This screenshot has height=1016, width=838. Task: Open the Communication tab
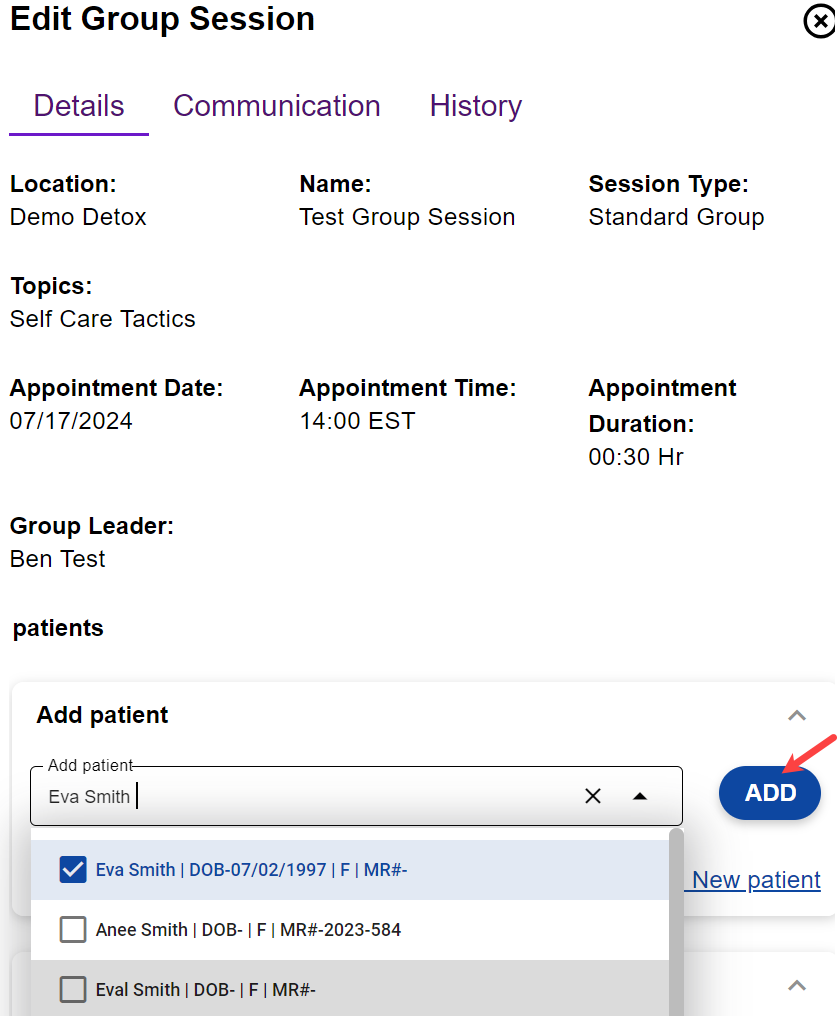[x=277, y=106]
